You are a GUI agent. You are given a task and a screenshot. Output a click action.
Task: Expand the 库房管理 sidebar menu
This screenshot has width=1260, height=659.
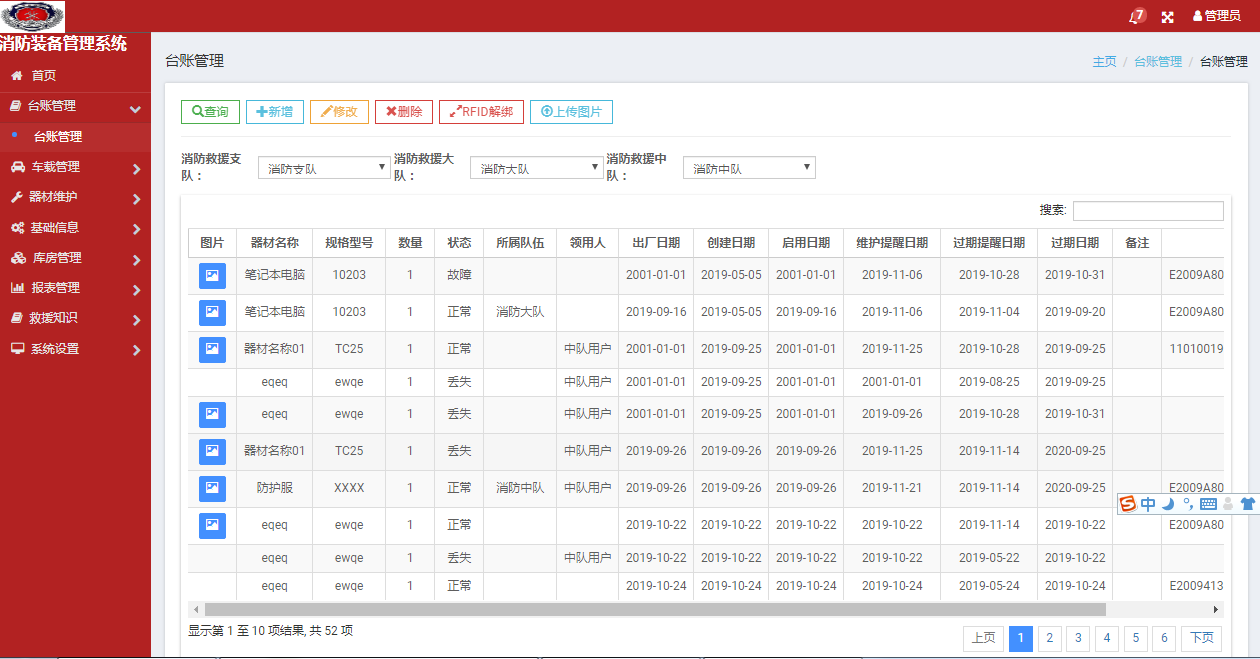click(75, 258)
